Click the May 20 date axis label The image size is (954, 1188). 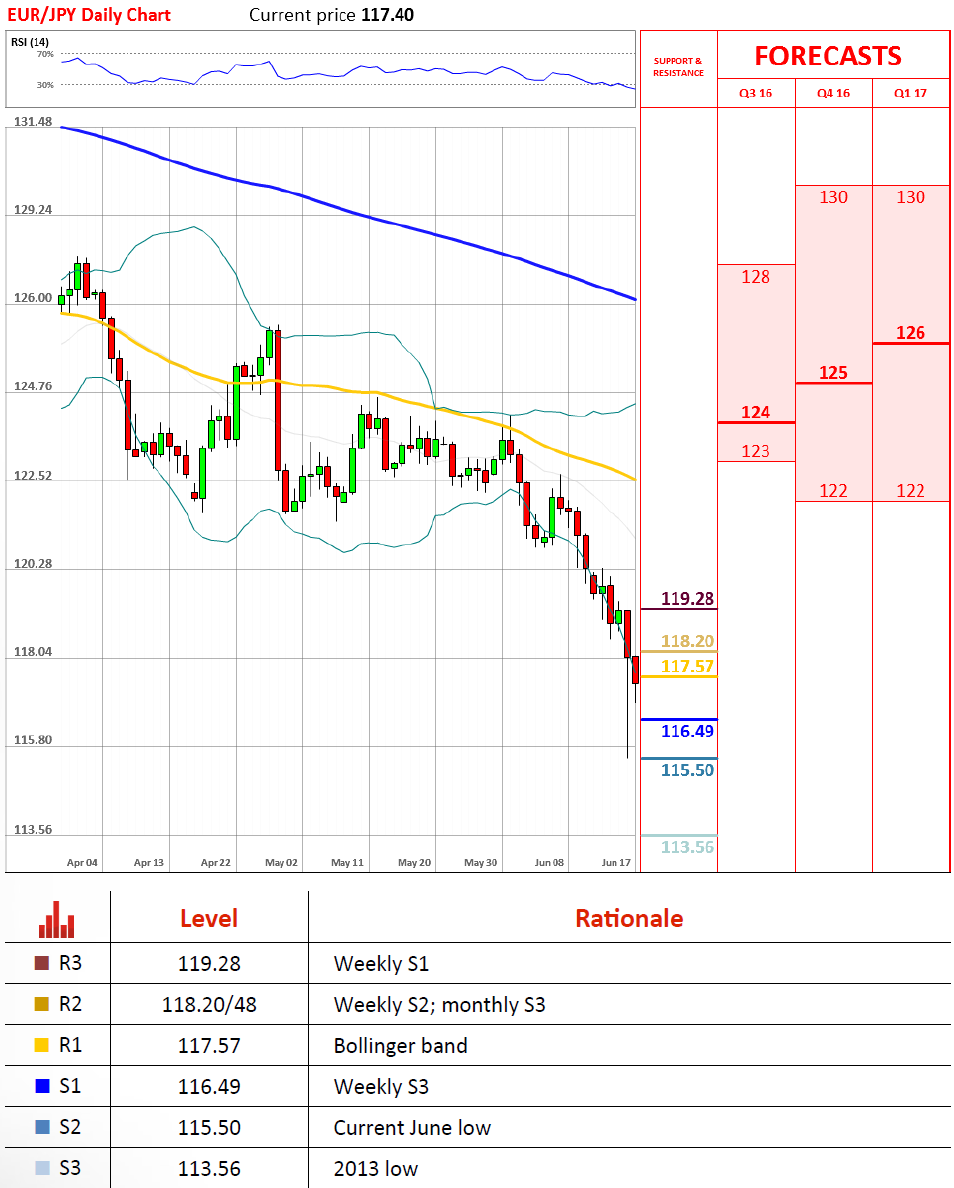coord(414,862)
